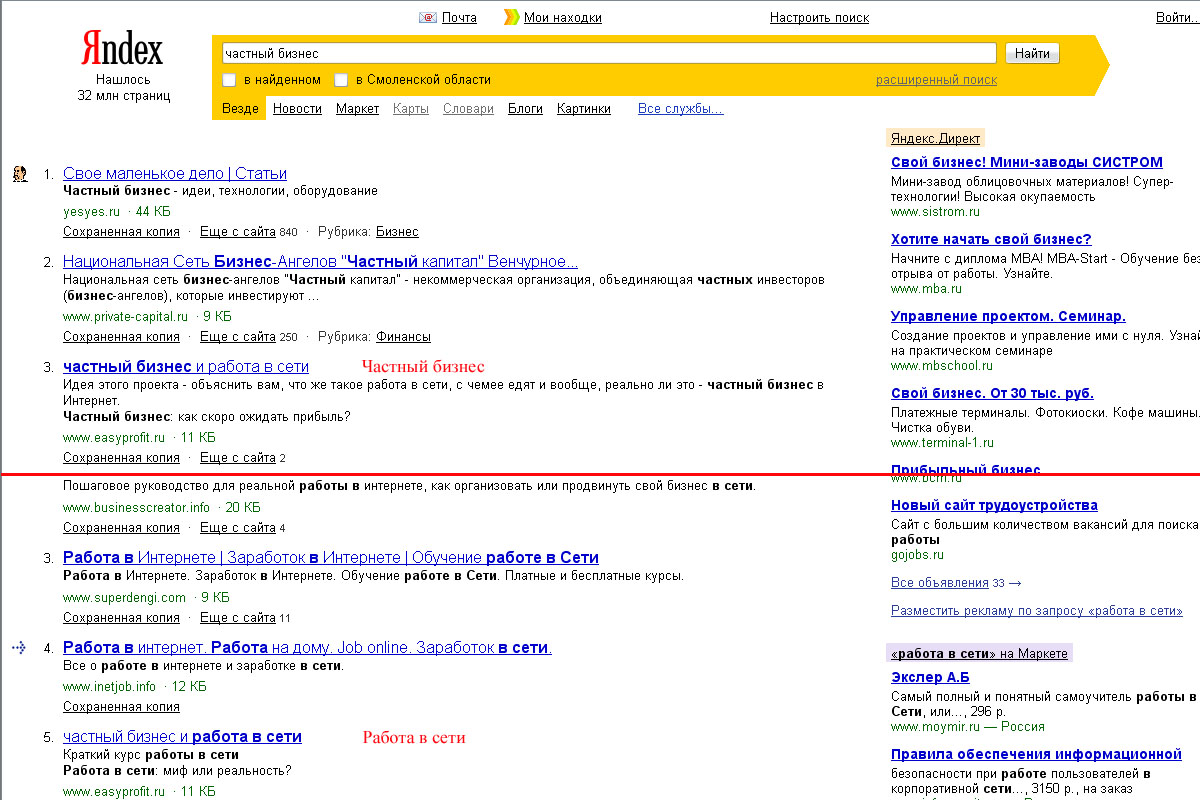Screen dimensions: 1200x800
Task: Open Все службы link
Action: tap(680, 108)
